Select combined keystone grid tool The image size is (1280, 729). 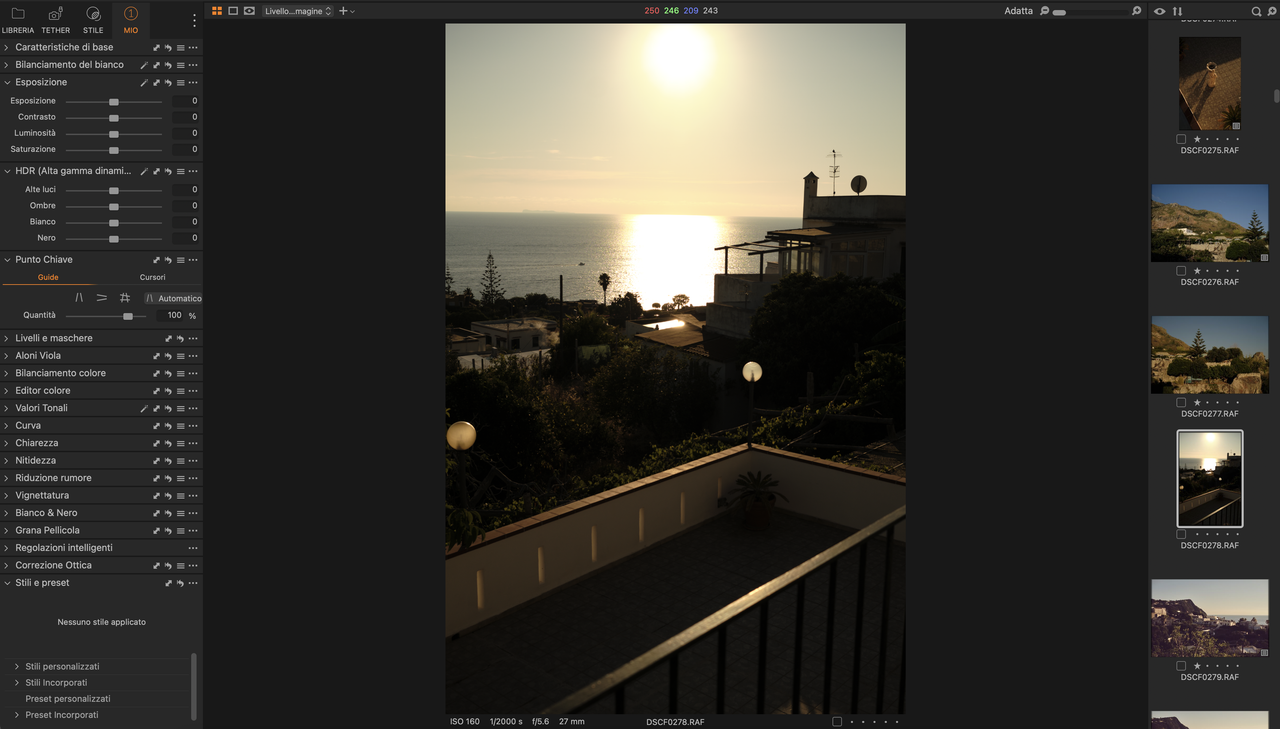click(125, 298)
